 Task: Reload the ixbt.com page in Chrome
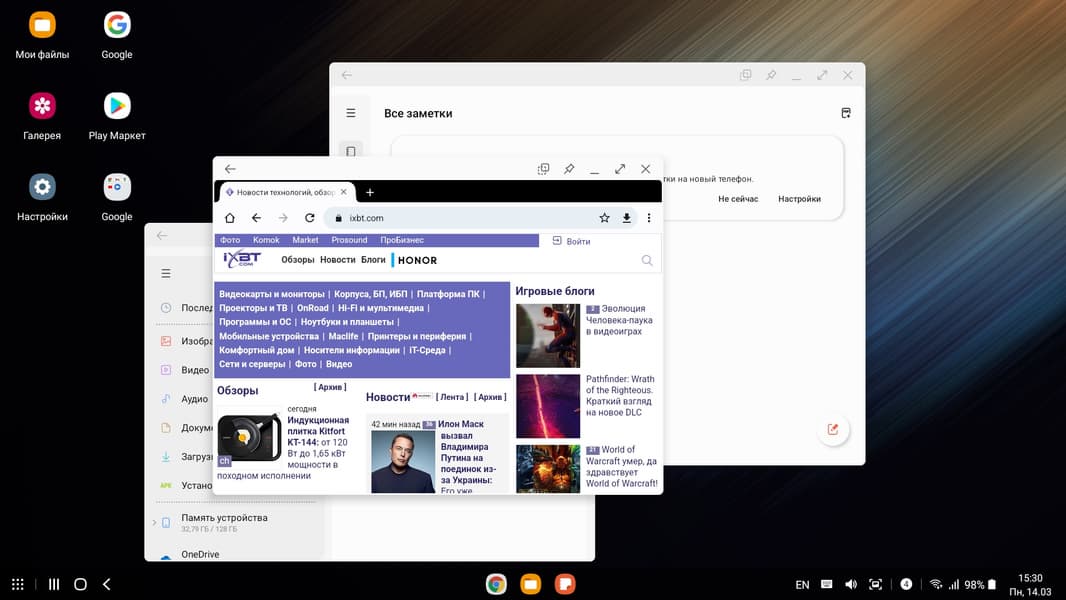click(310, 218)
